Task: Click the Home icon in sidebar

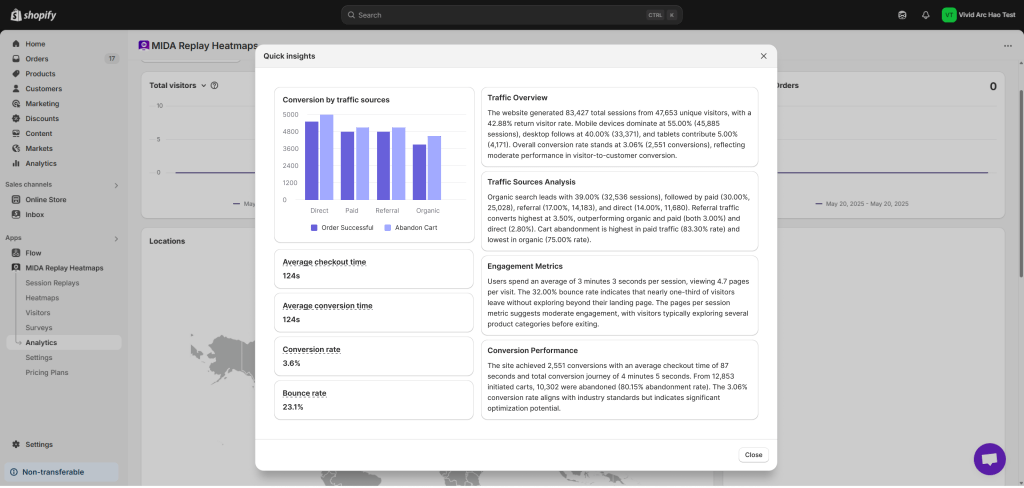Action: [16, 44]
